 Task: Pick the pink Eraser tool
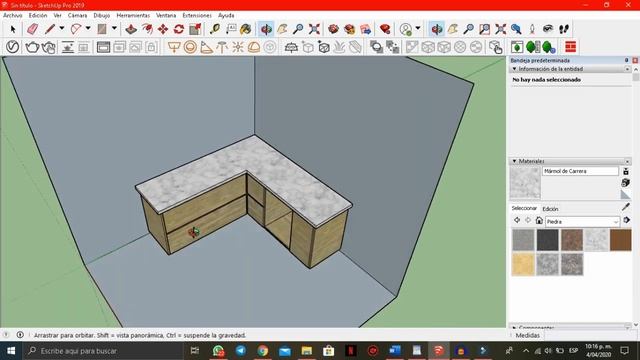point(33,29)
